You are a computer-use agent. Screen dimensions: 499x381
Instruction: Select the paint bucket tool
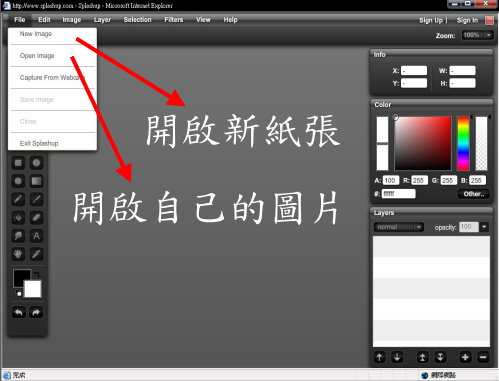point(18,218)
